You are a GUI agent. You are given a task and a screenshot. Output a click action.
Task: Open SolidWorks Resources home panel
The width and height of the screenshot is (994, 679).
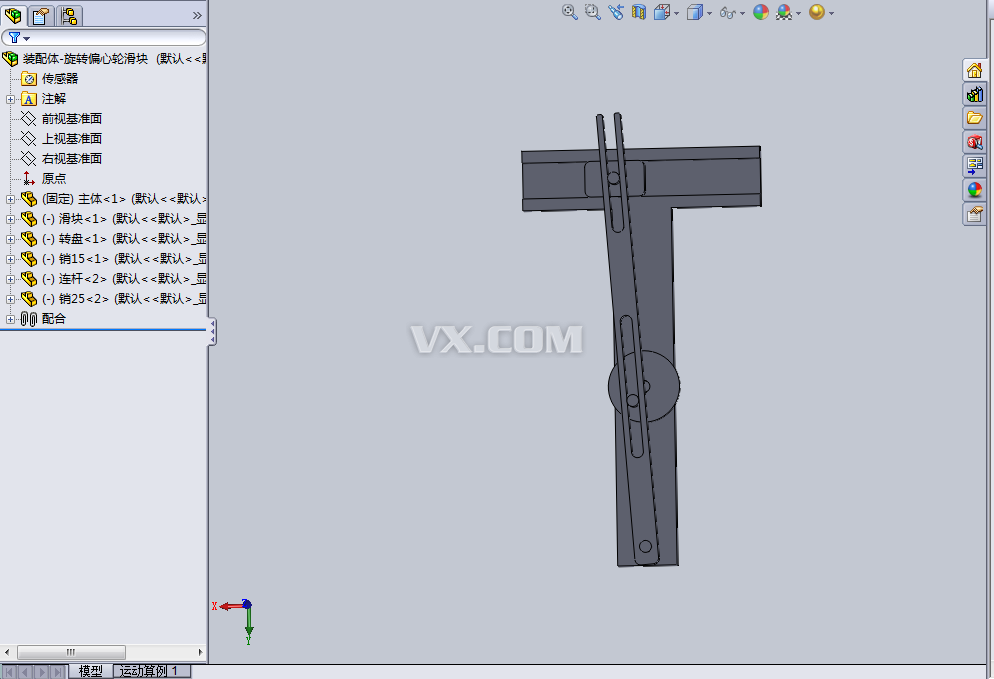click(x=975, y=70)
